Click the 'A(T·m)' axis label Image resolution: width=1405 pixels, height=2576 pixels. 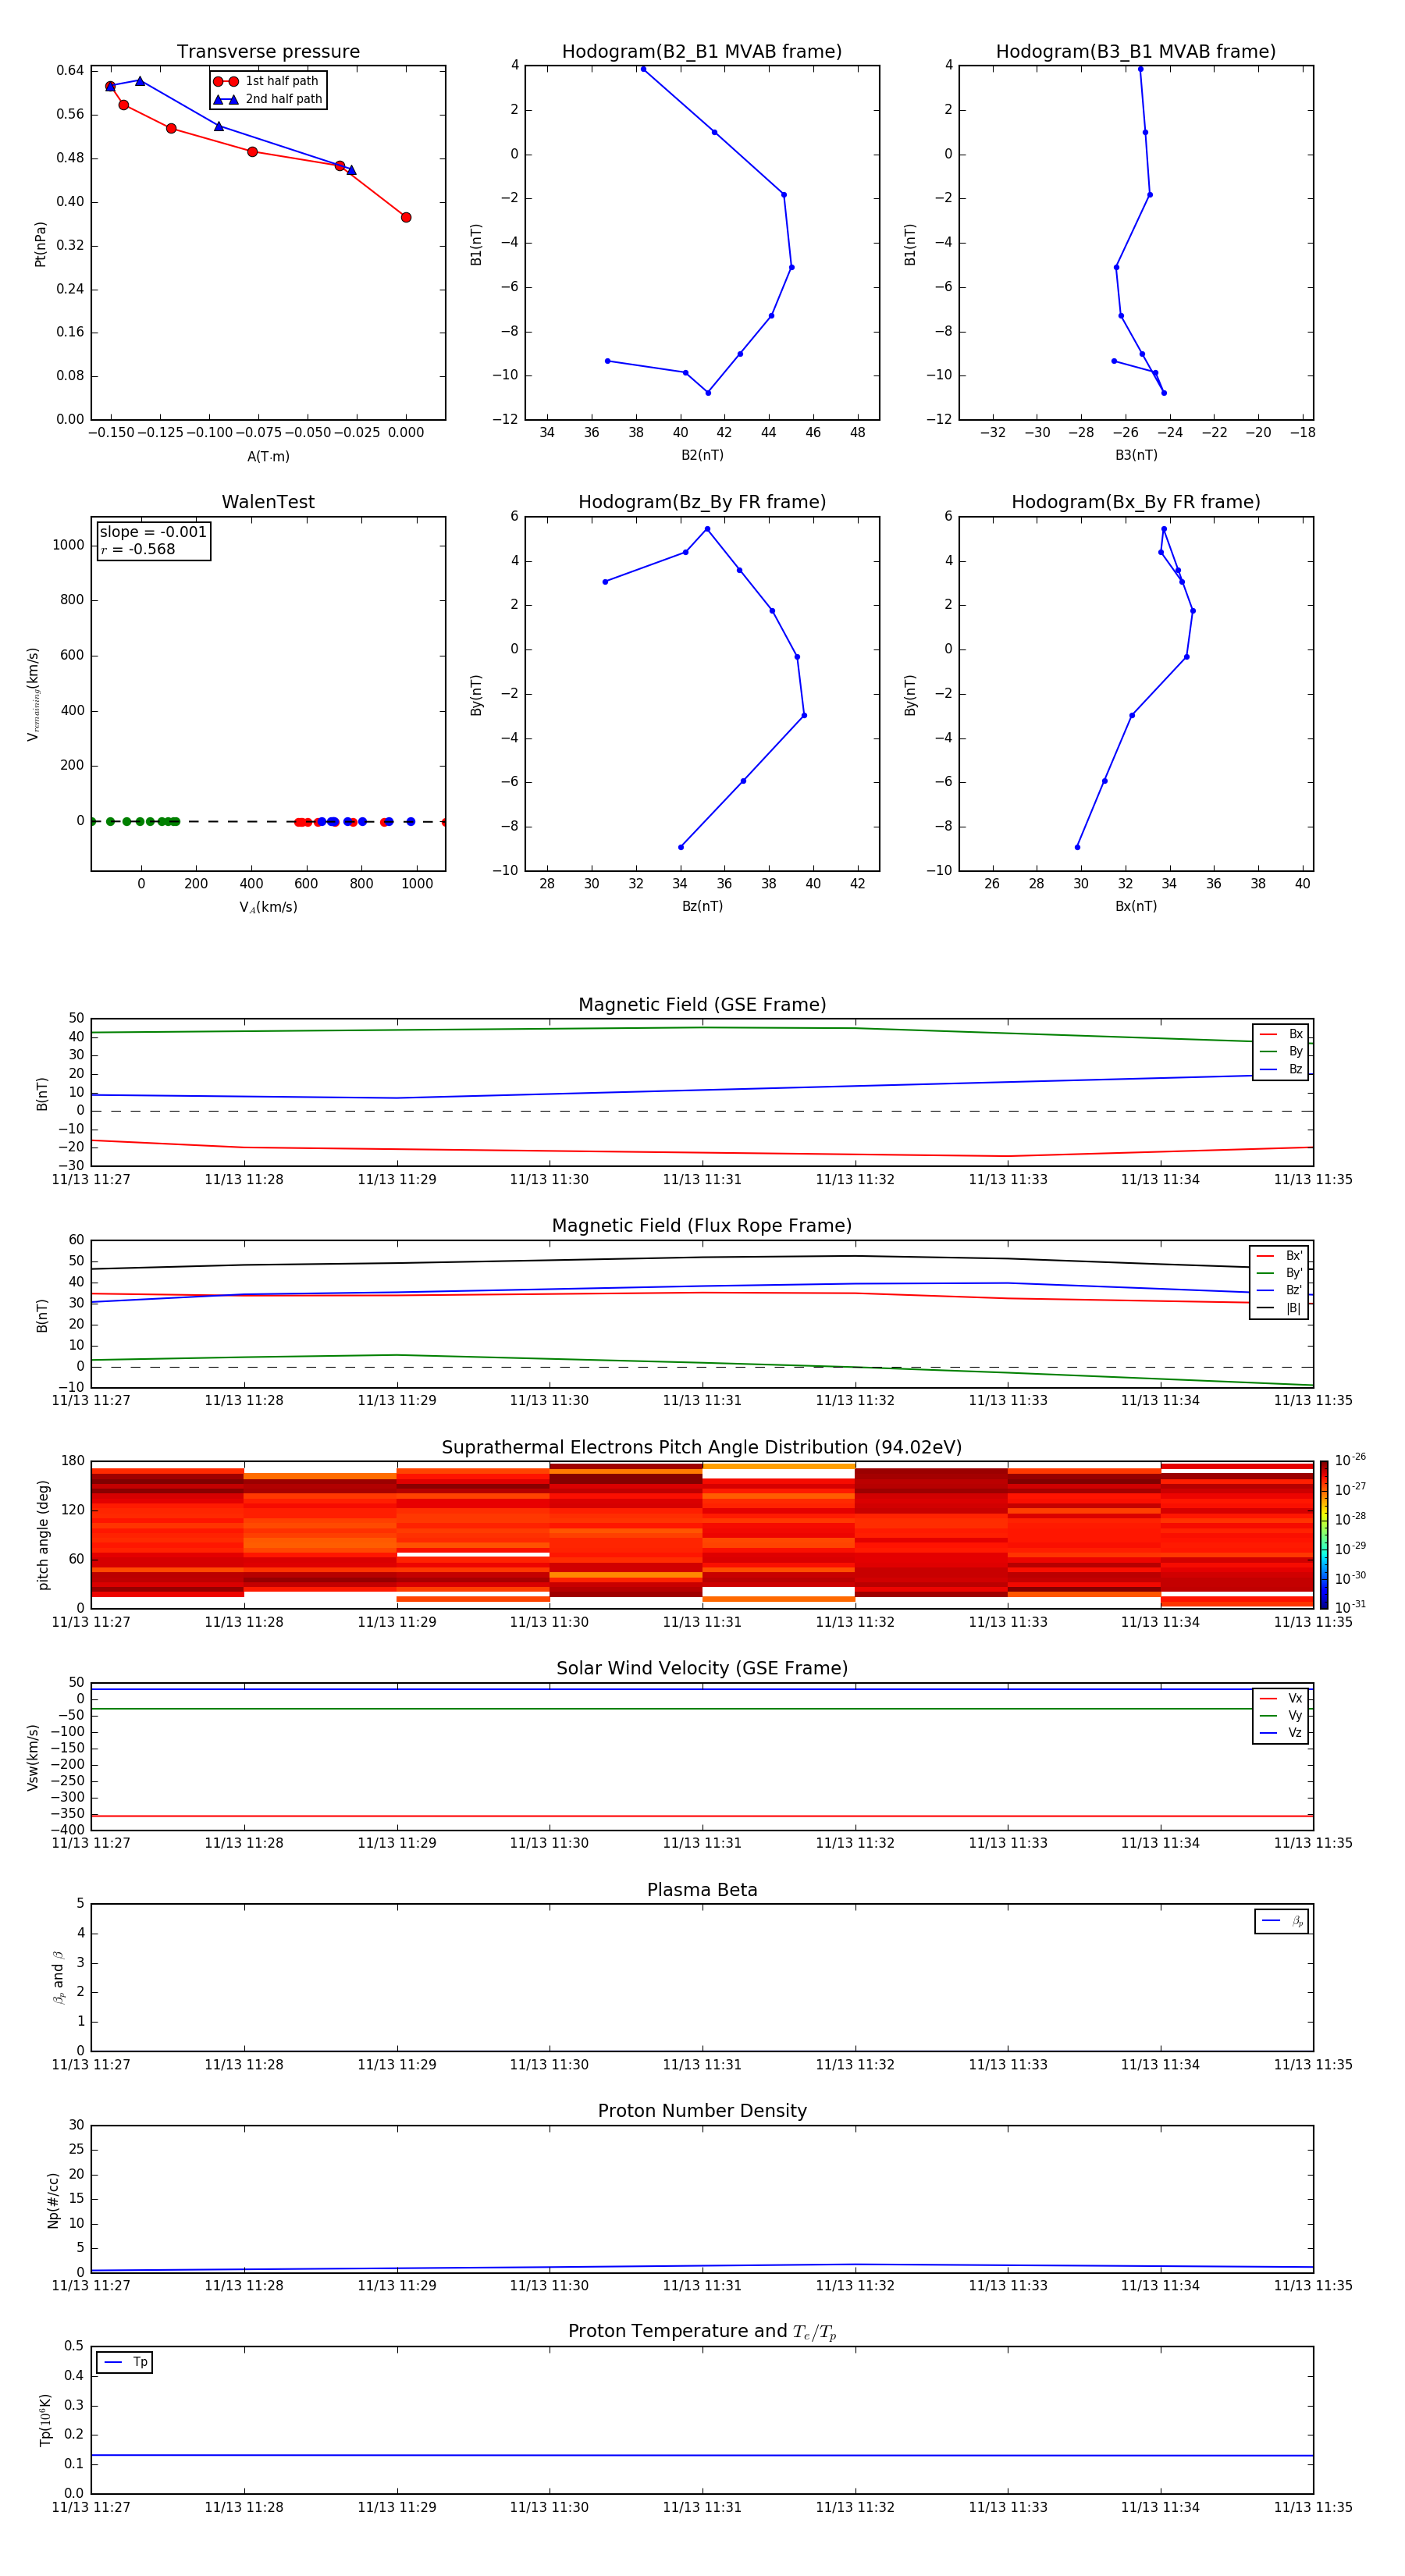tap(268, 456)
